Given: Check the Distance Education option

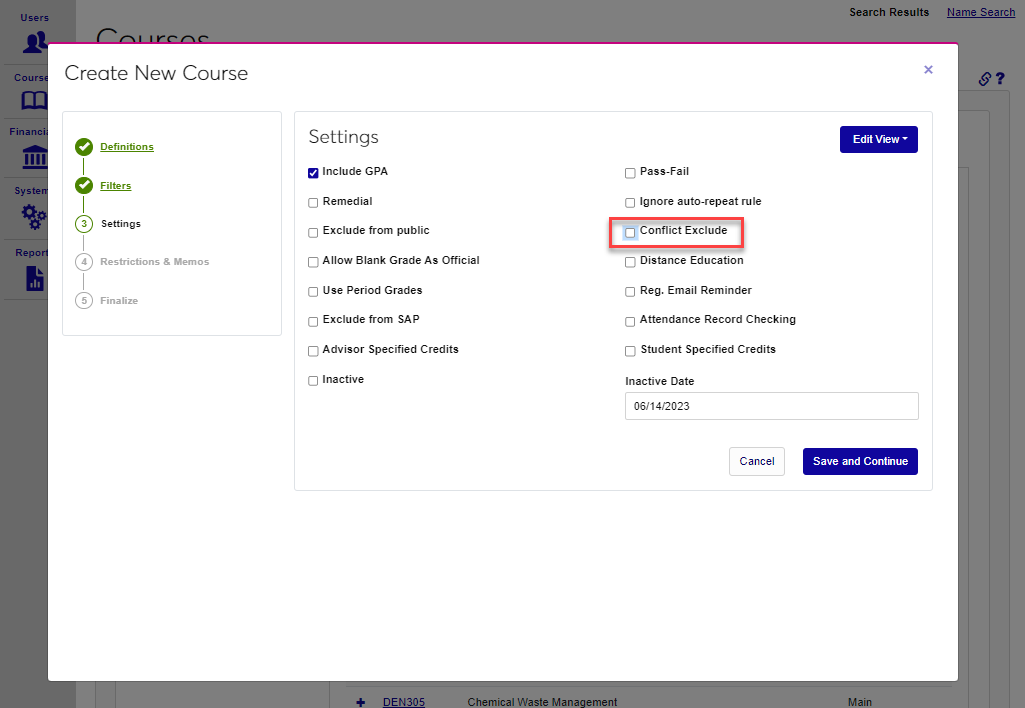Looking at the screenshot, I should click(630, 262).
